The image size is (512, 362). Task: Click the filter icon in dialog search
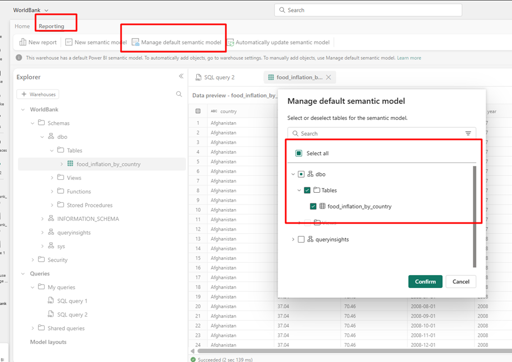[x=468, y=133]
